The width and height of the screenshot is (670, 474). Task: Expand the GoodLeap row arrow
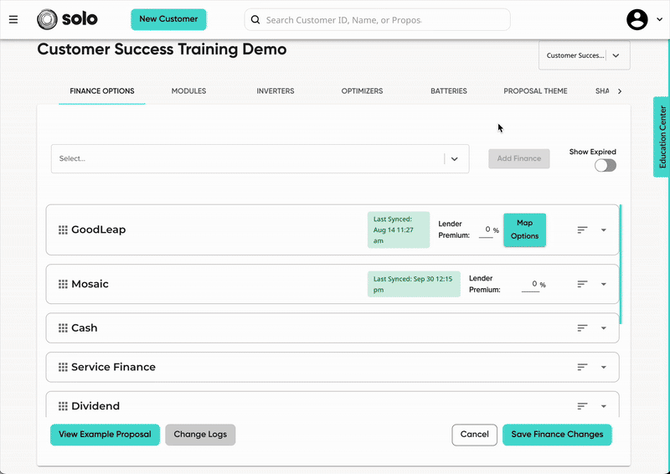tap(603, 230)
